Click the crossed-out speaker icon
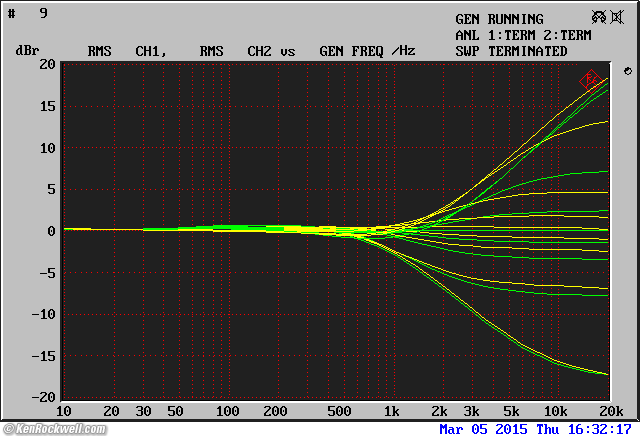Screen dimensions: 640x436 point(617,17)
